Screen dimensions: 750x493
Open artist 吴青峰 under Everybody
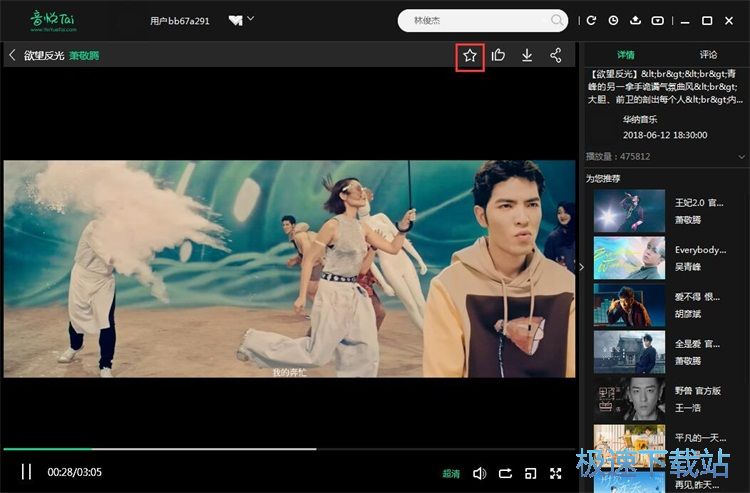point(688,267)
